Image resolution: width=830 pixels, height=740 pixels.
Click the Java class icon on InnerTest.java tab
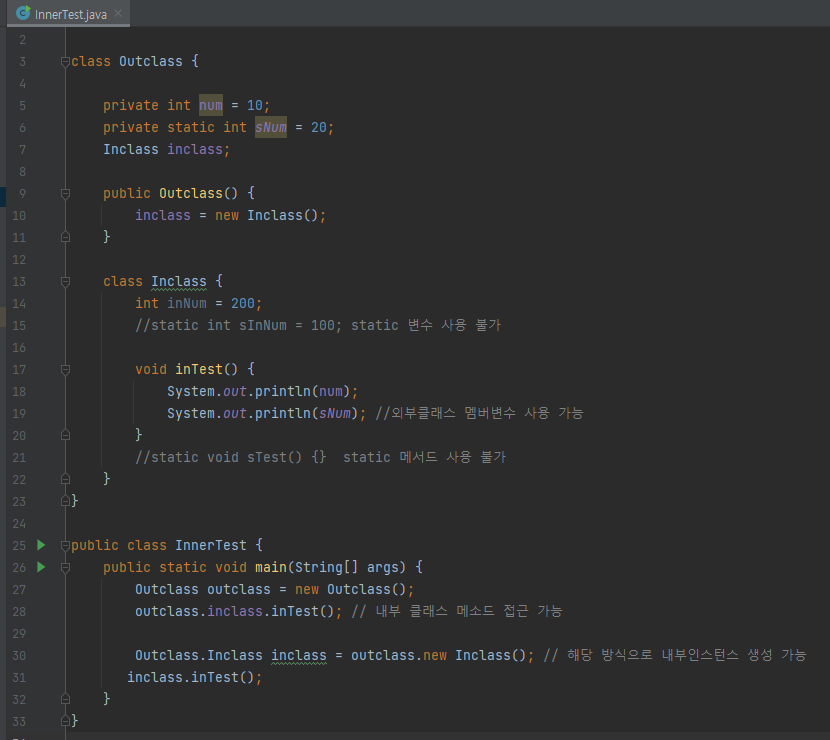[x=23, y=13]
